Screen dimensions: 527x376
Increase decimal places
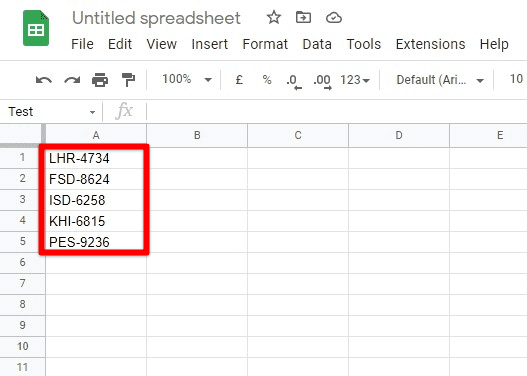(323, 82)
